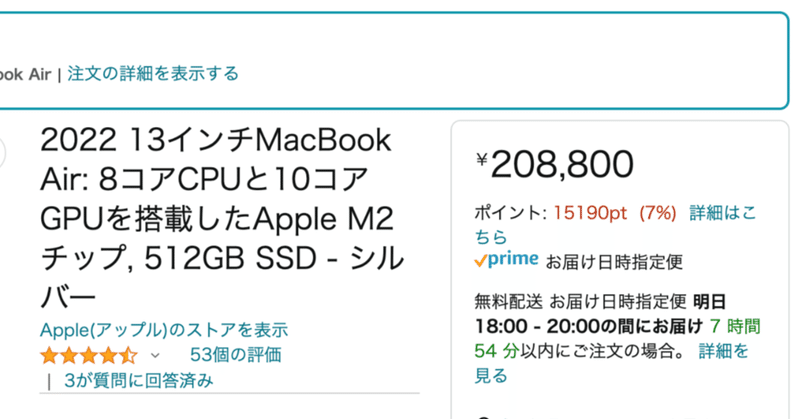Click the 2022 13インチMacBook Air product title
800x419 pixels.
222,218
